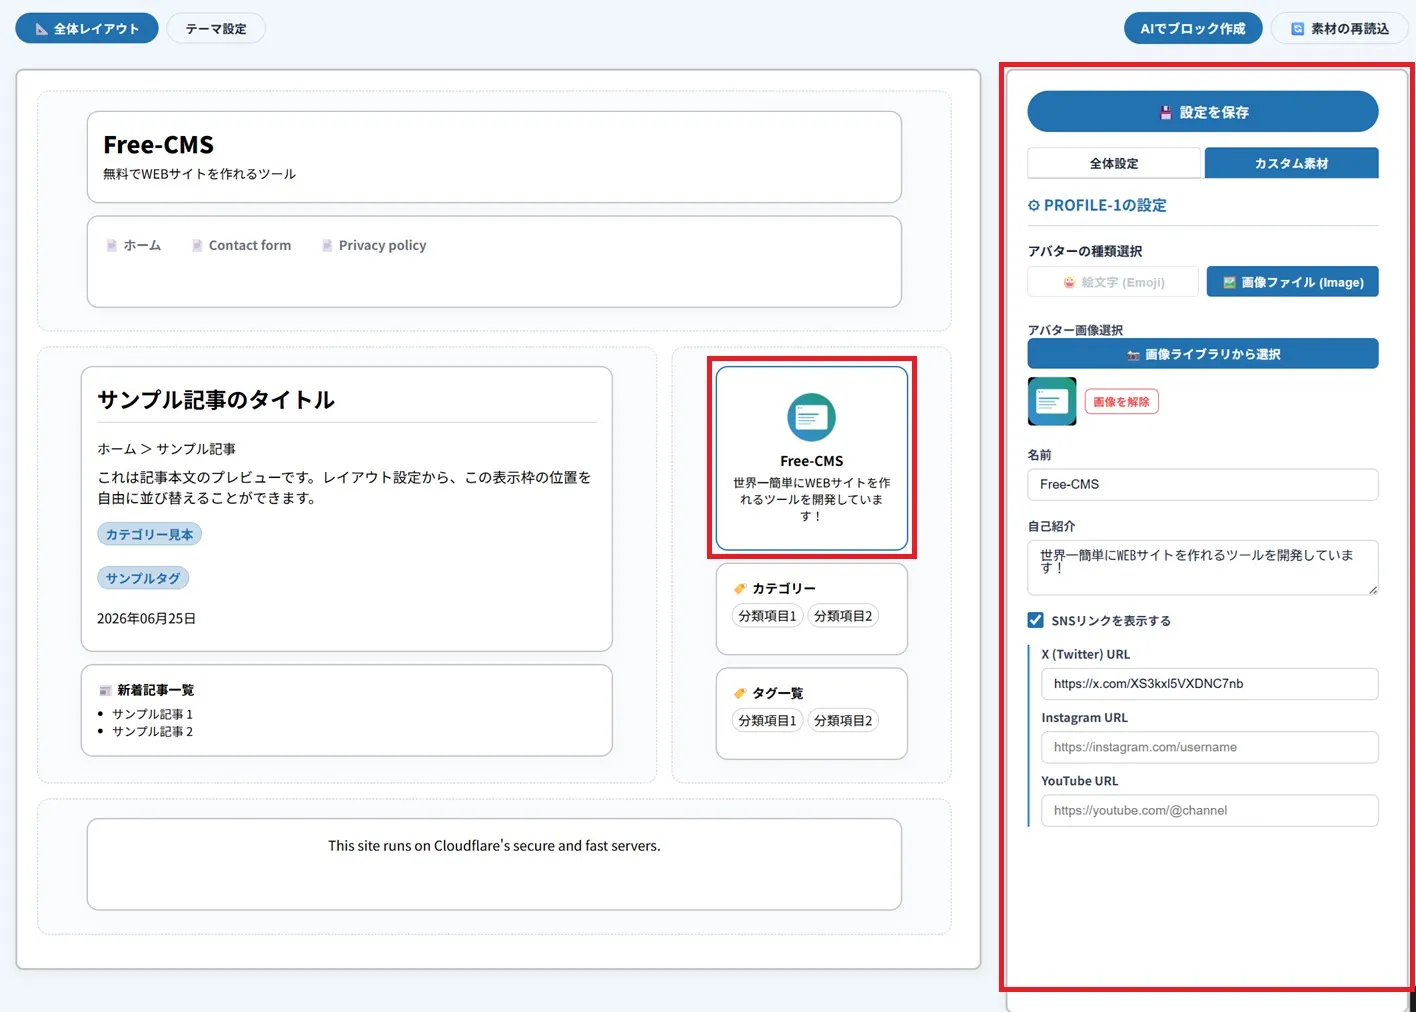This screenshot has width=1416, height=1012.
Task: Click the gear icon beside PROFILE-1の設定
Action: point(1034,205)
